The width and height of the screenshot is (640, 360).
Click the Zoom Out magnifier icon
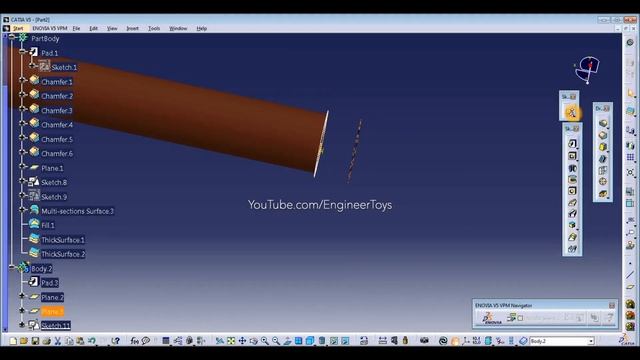(x=276, y=340)
